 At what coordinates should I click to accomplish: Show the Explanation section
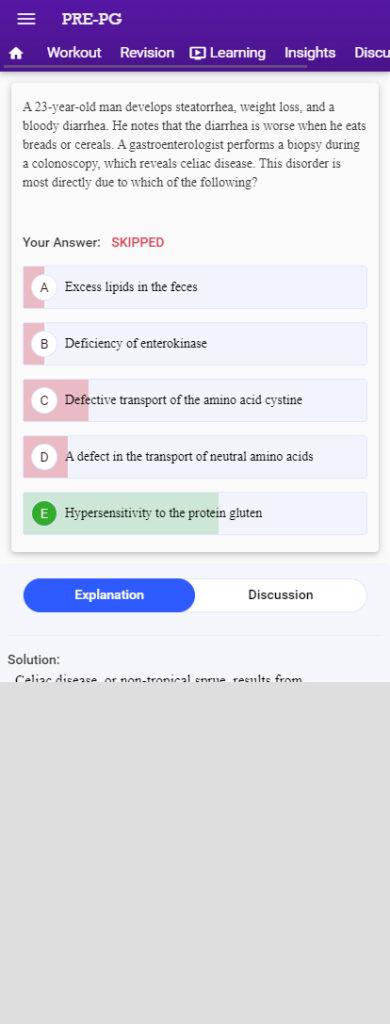click(x=109, y=595)
